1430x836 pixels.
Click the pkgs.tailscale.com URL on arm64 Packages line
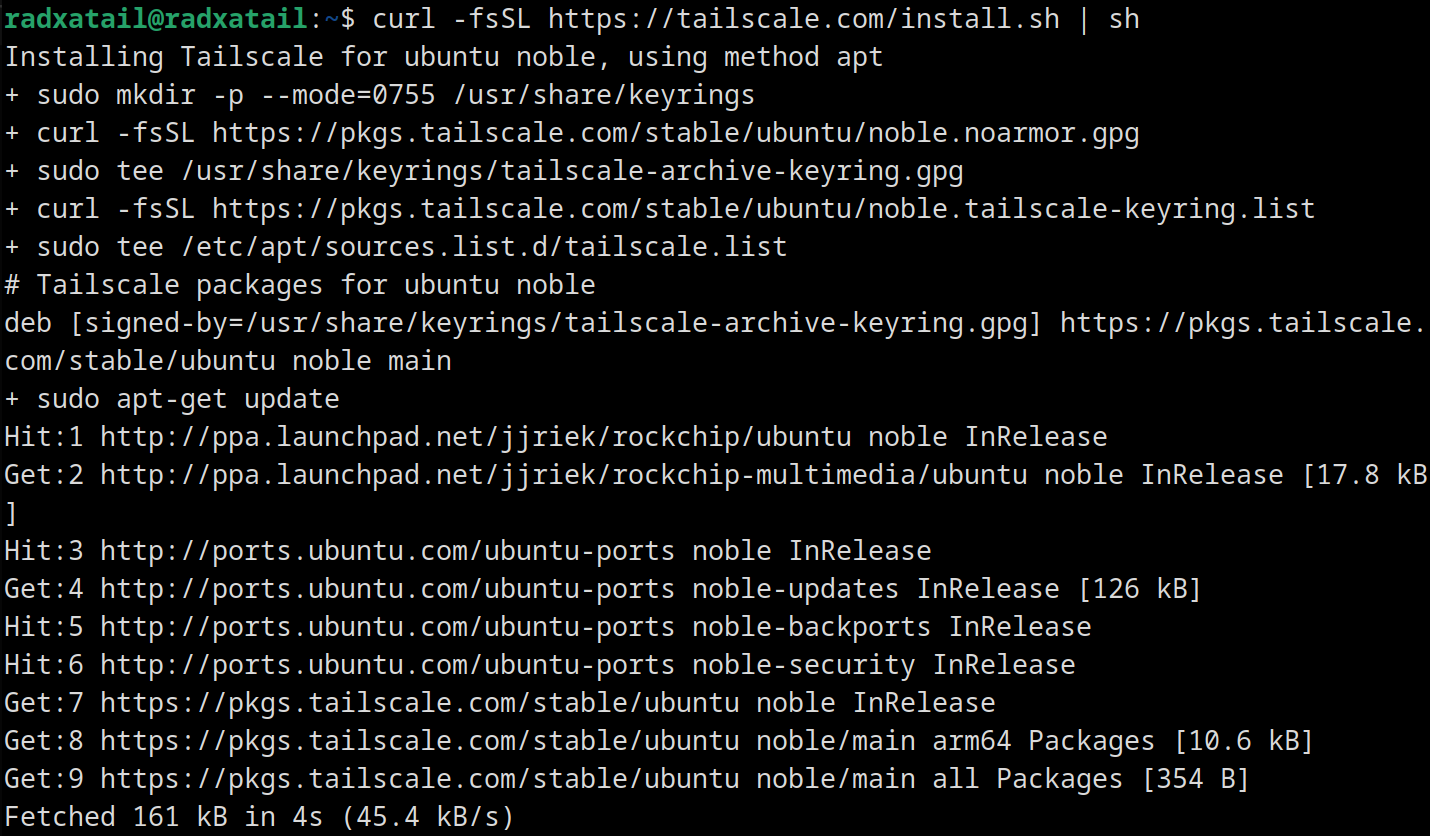(x=420, y=741)
